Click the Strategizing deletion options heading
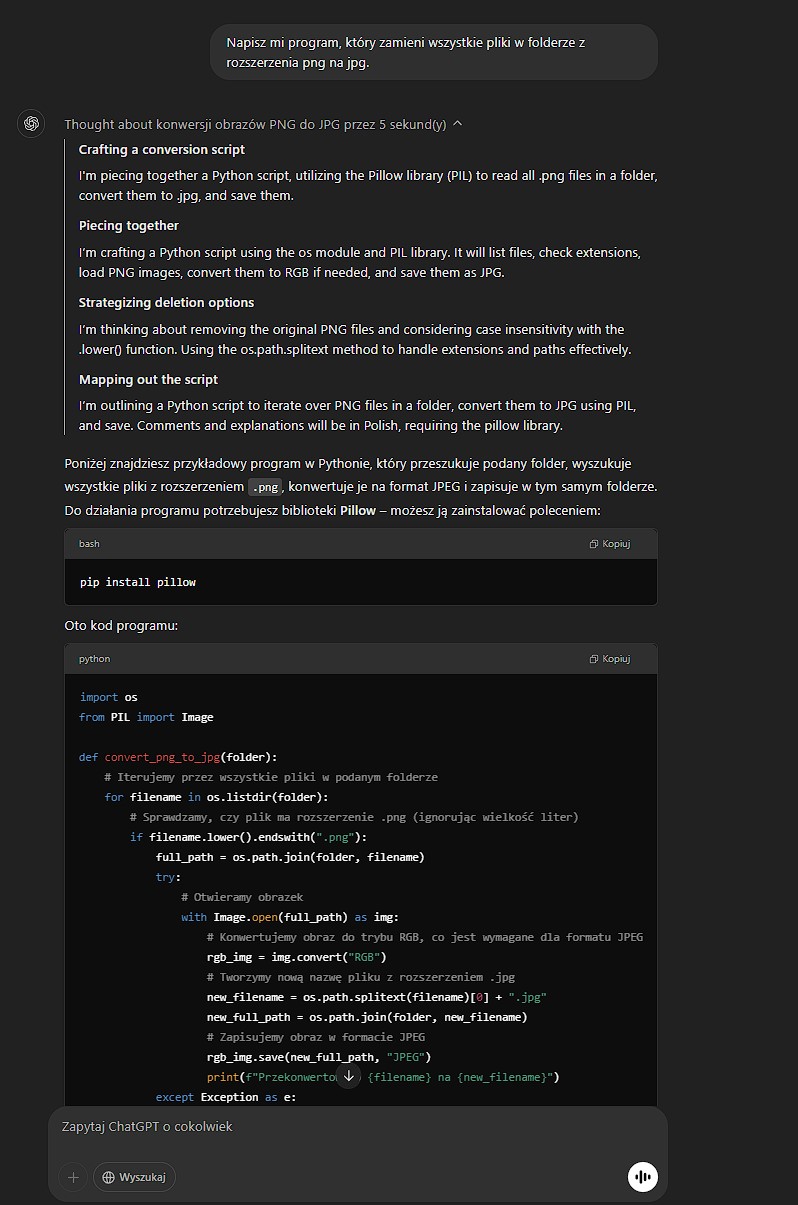798x1205 pixels. click(167, 302)
